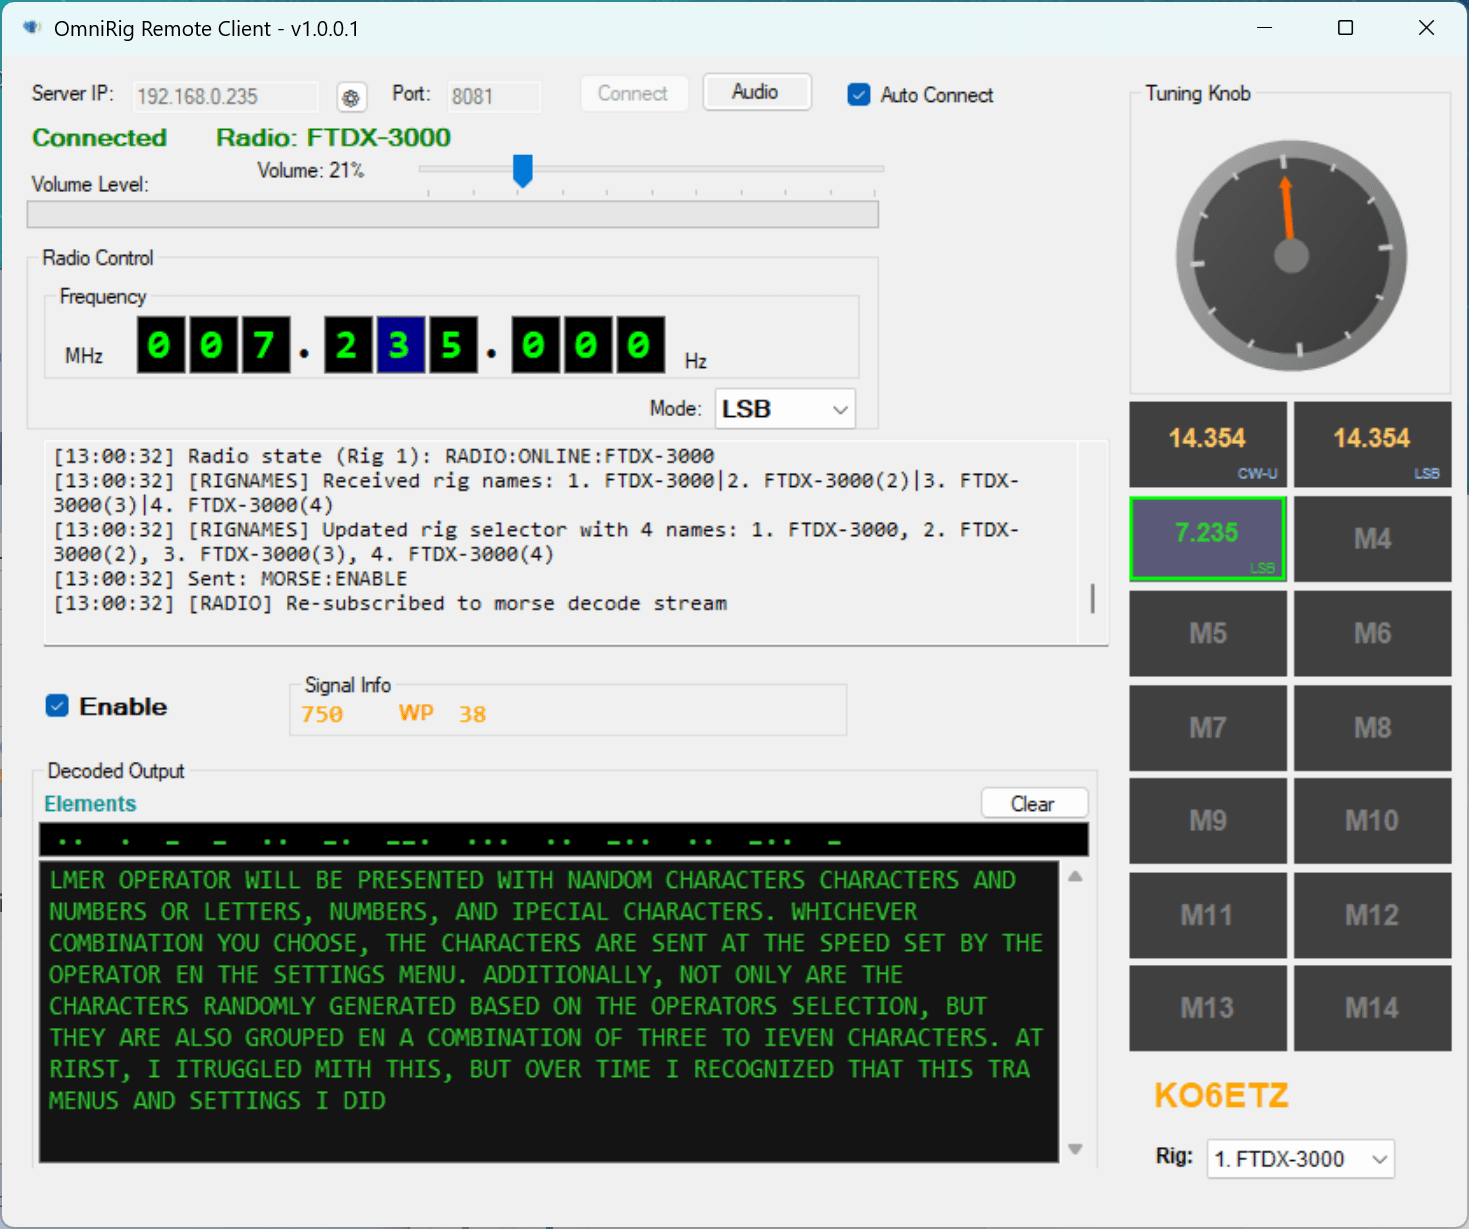
Task: Open the Mode dropdown showing LSB
Action: pos(785,409)
